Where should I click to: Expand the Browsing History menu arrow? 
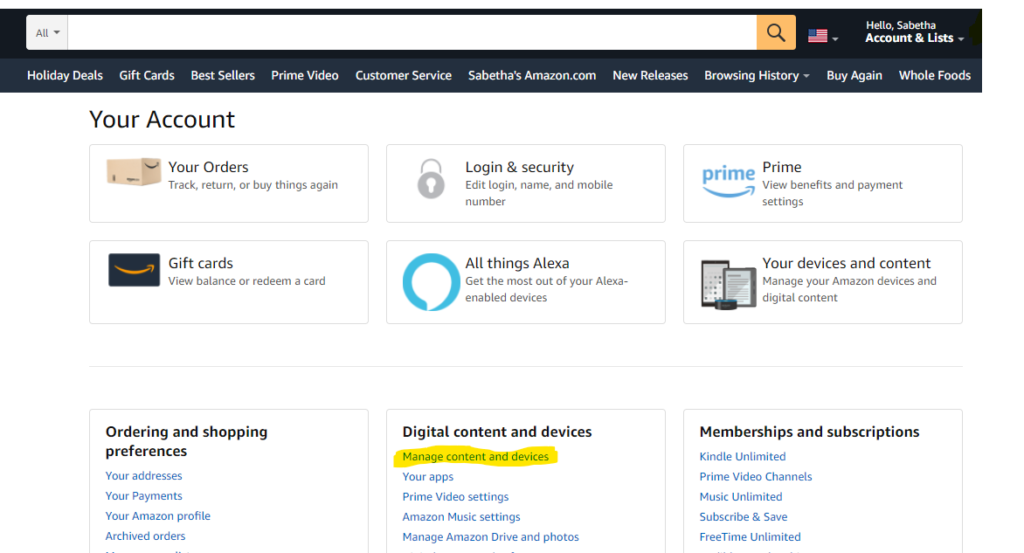[807, 76]
